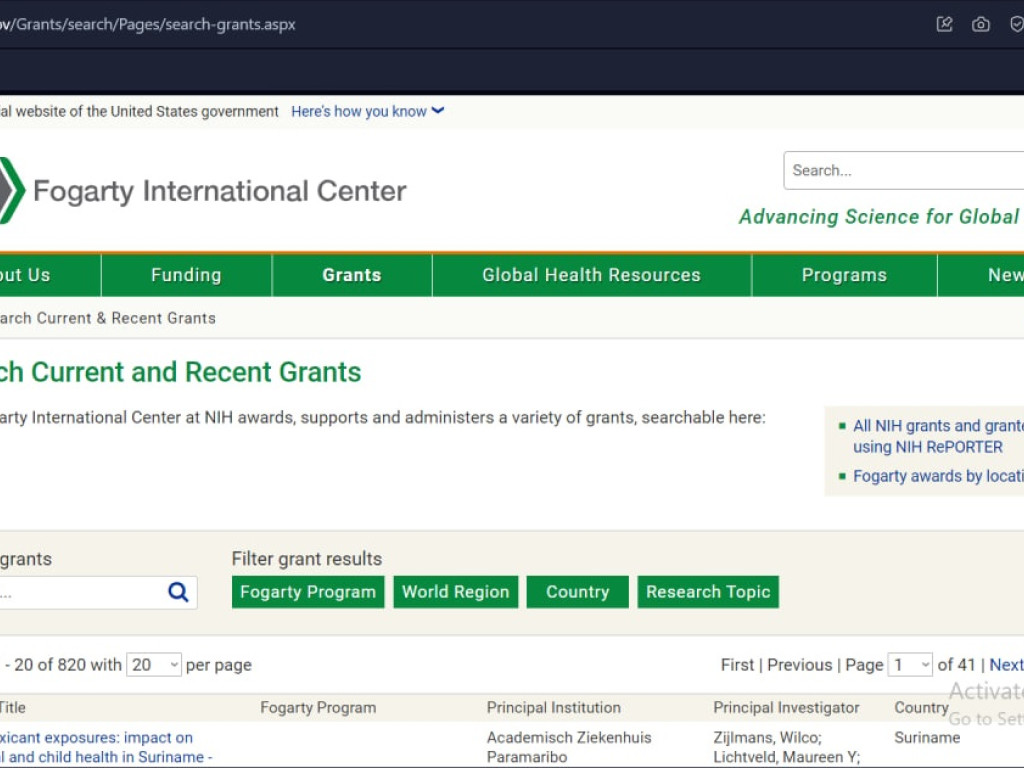Click 'First' pagination text
This screenshot has width=1024, height=768.
(737, 665)
